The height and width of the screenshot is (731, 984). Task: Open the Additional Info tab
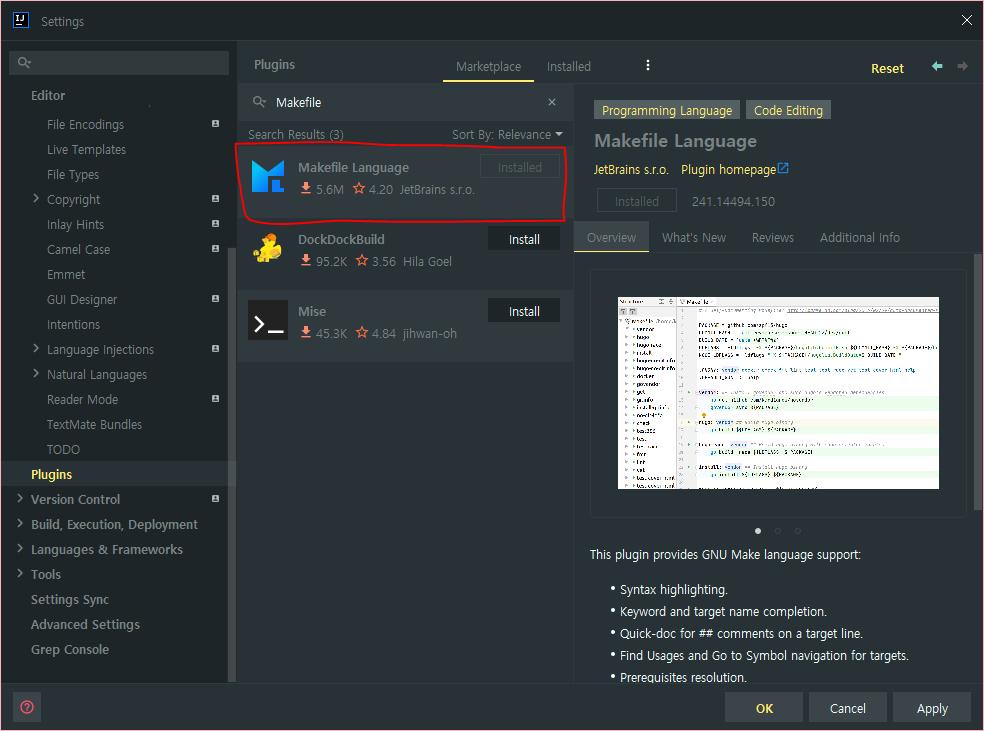[x=860, y=237]
